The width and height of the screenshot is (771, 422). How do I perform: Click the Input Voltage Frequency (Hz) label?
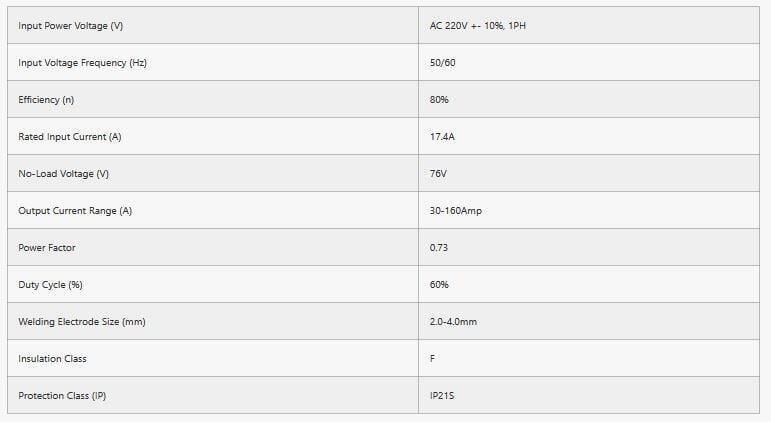click(82, 62)
